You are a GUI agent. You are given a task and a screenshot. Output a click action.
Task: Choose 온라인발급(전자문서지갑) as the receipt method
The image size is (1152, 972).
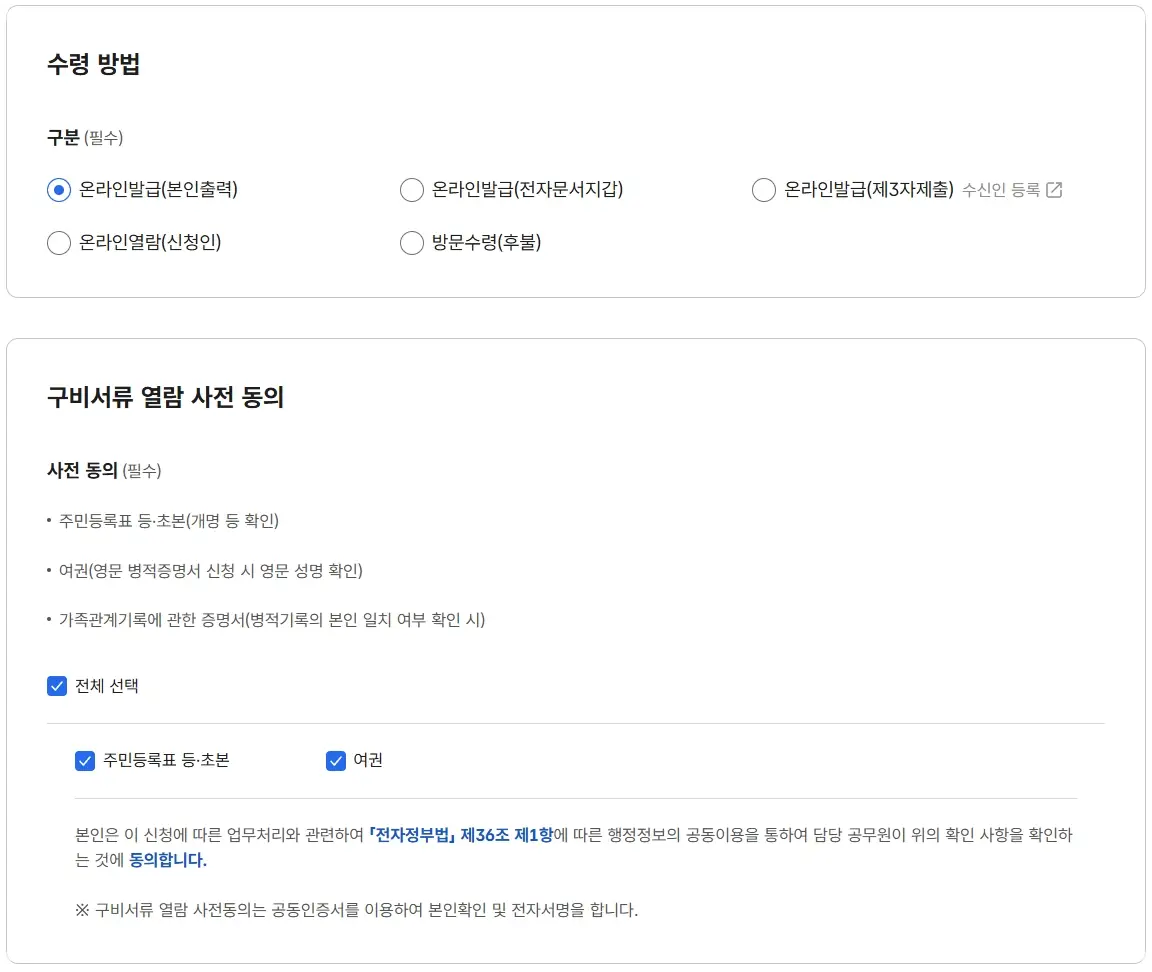click(411, 190)
